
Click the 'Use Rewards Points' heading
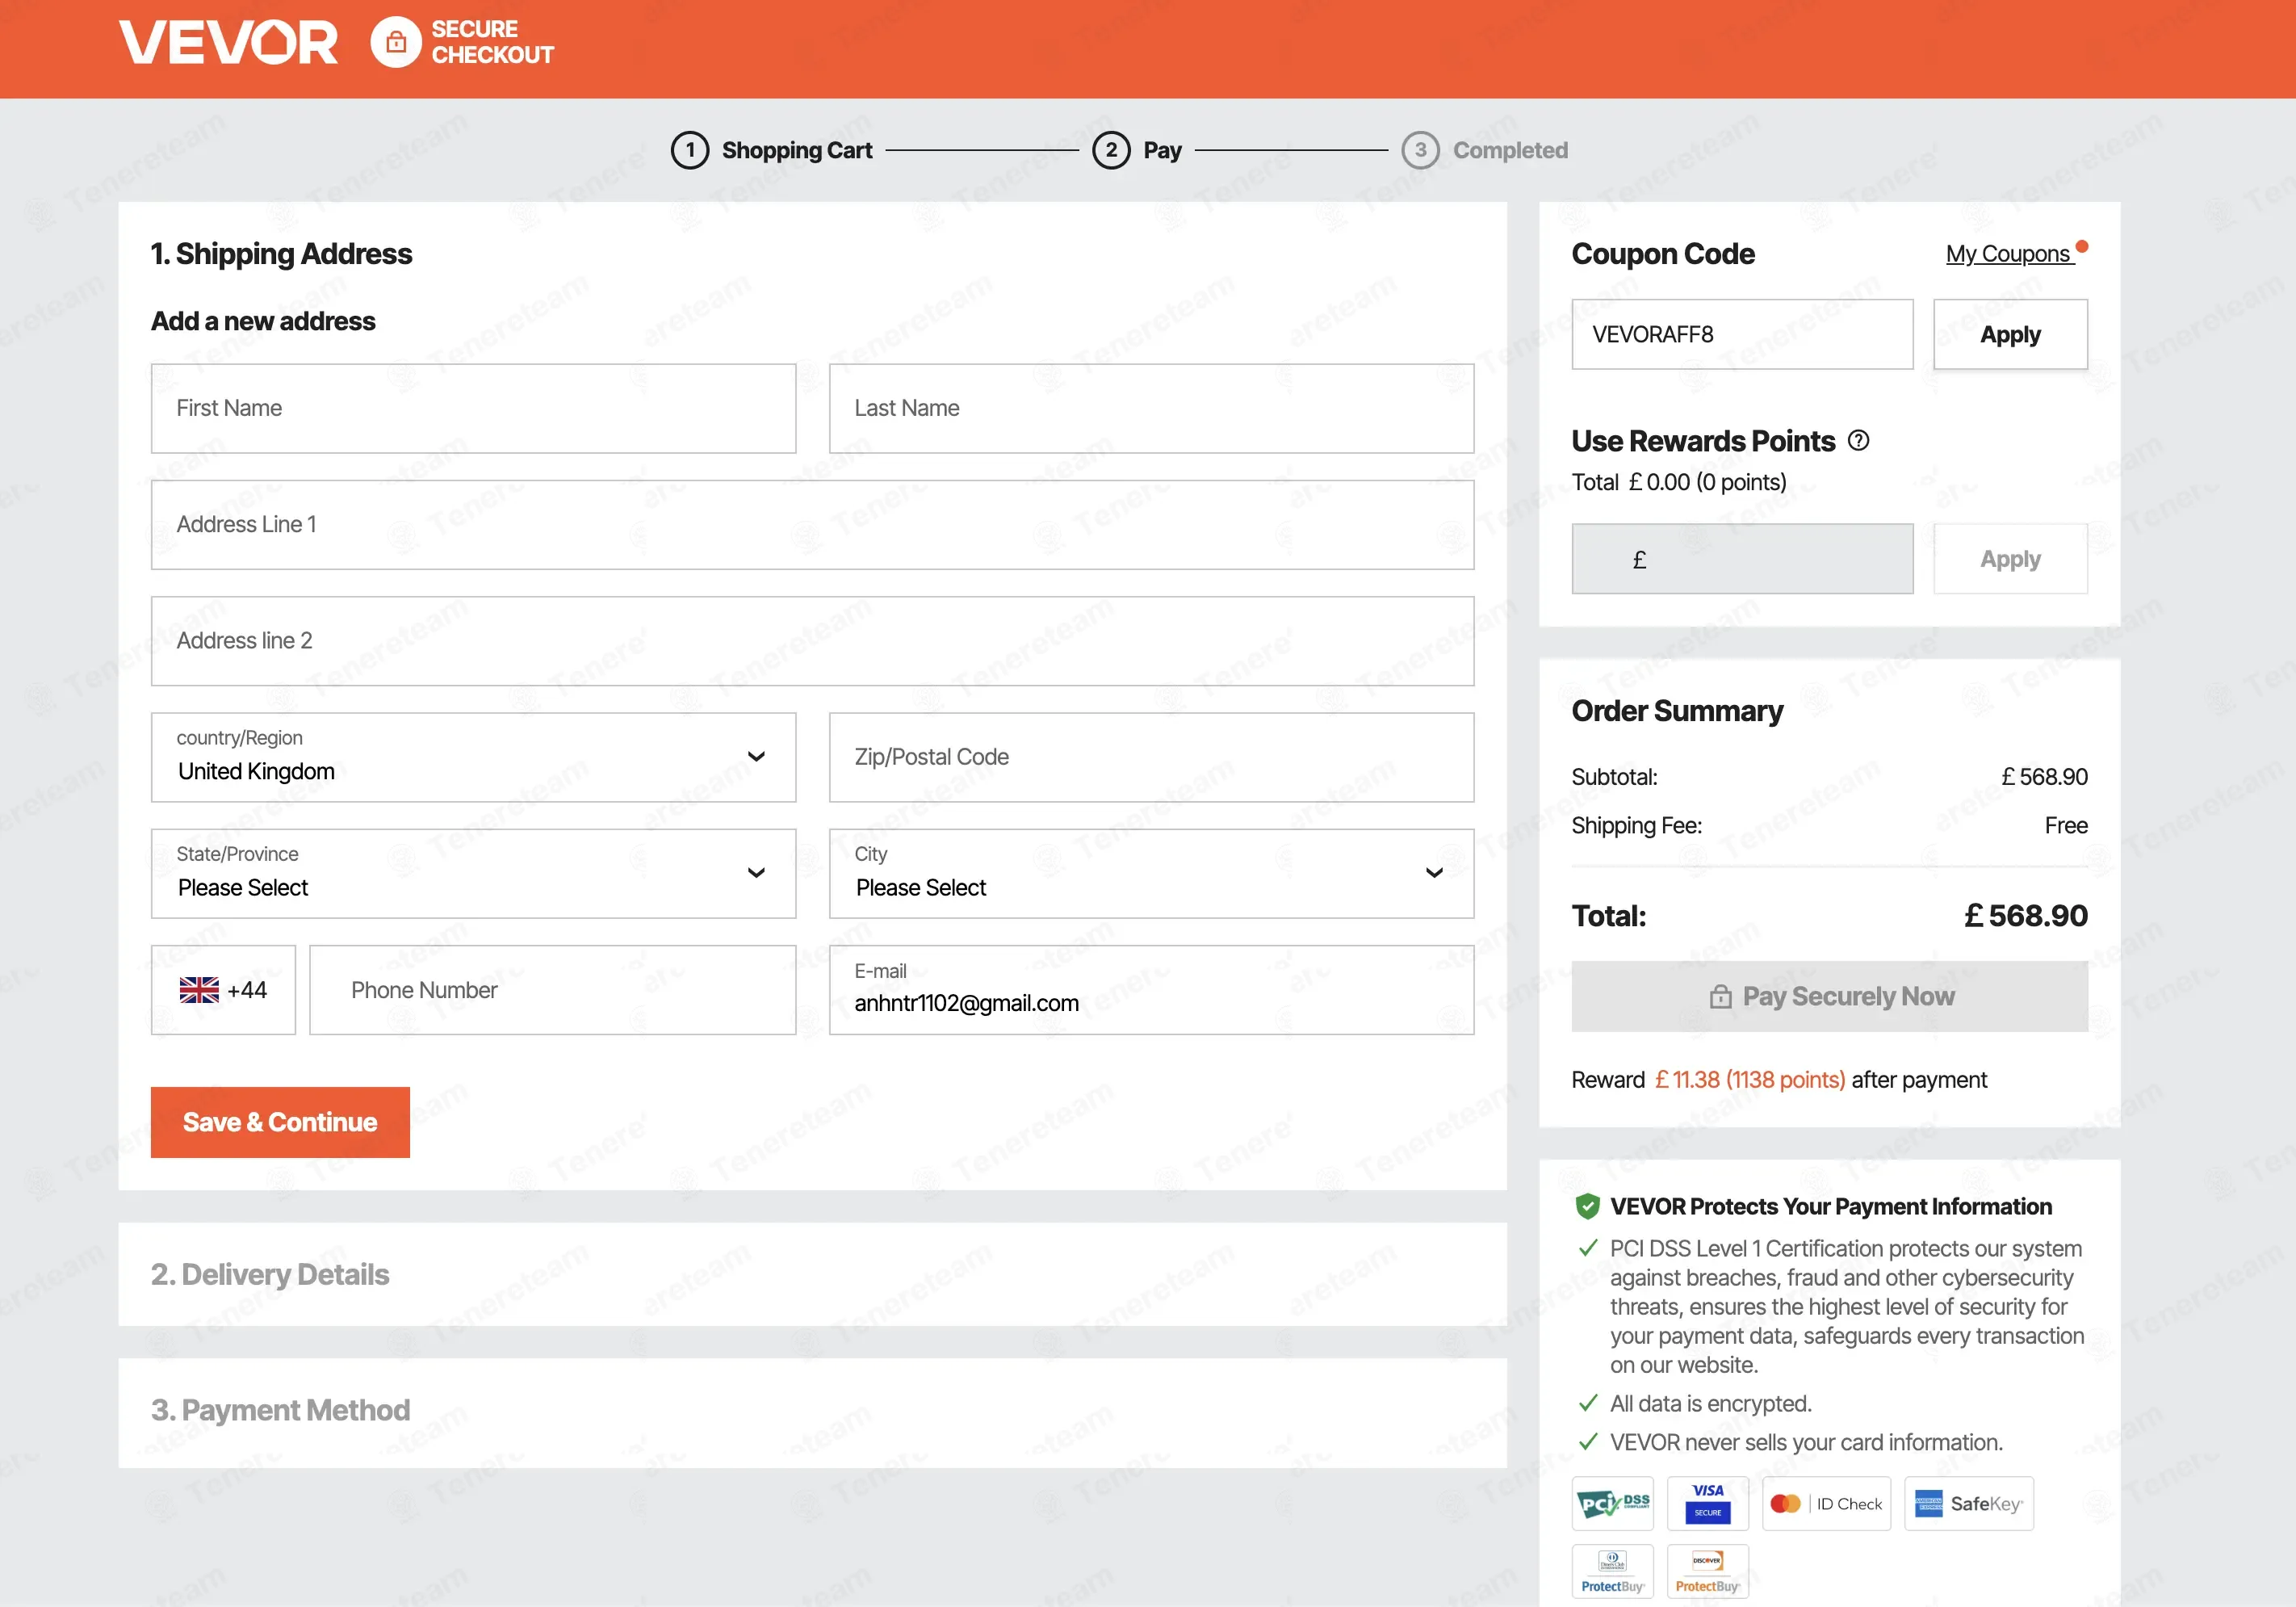tap(1703, 441)
